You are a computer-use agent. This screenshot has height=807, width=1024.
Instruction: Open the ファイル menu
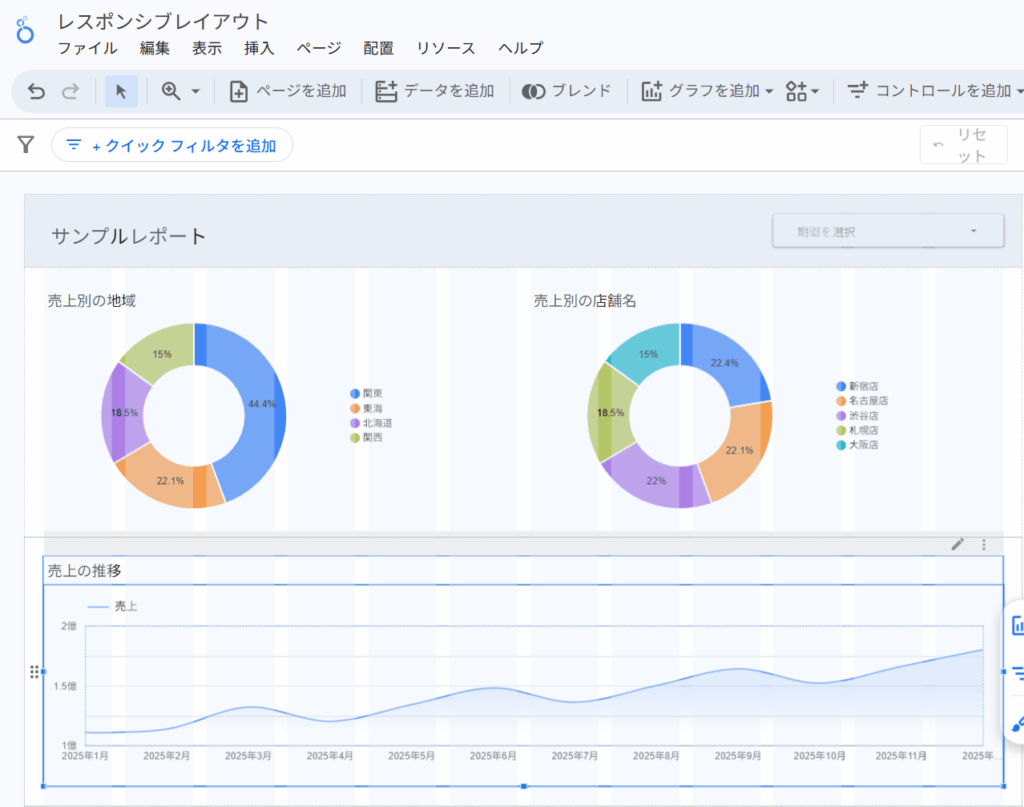(88, 48)
